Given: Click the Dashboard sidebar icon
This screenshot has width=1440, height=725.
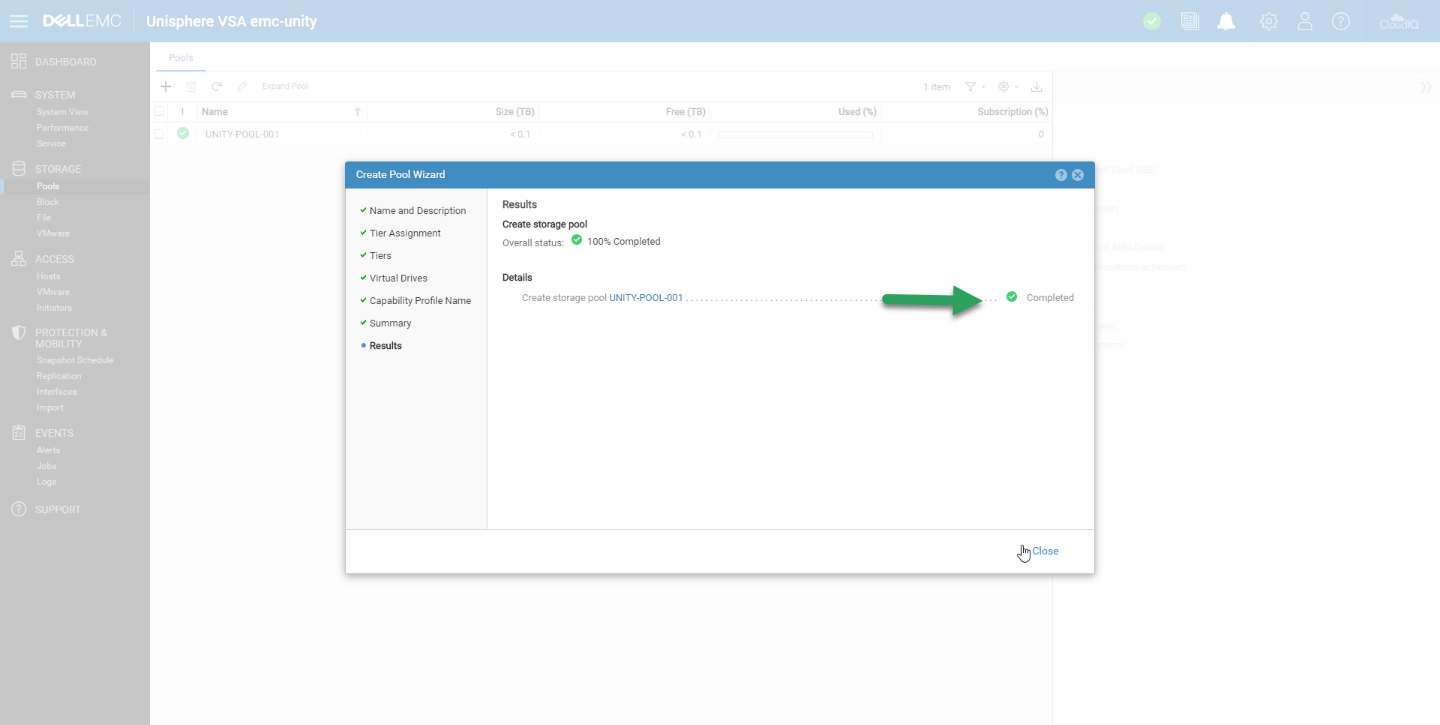Looking at the screenshot, I should click(18, 62).
